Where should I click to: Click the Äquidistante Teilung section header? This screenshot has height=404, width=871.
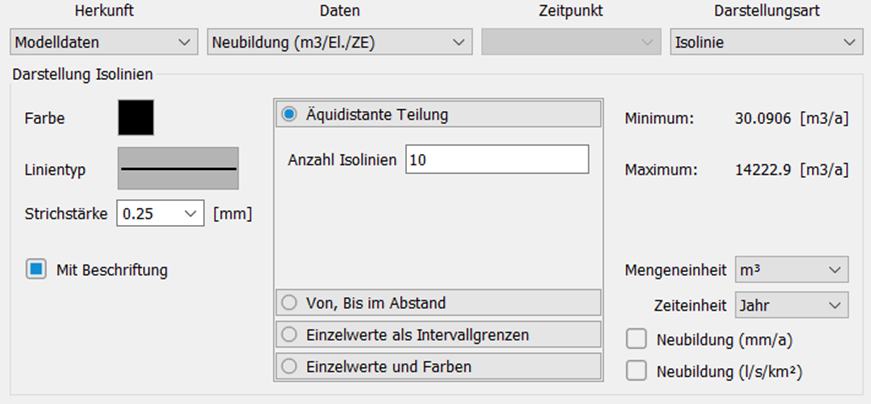(438, 114)
